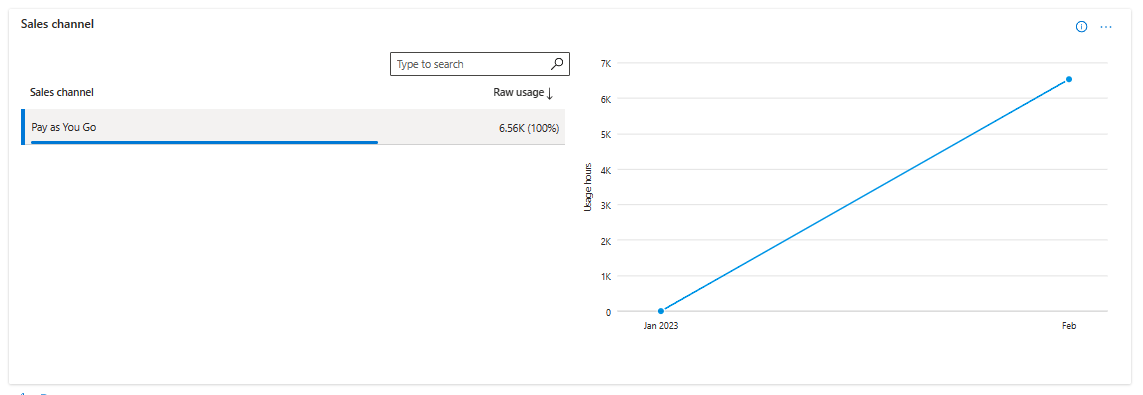Click the magnifier search icon

tap(557, 64)
